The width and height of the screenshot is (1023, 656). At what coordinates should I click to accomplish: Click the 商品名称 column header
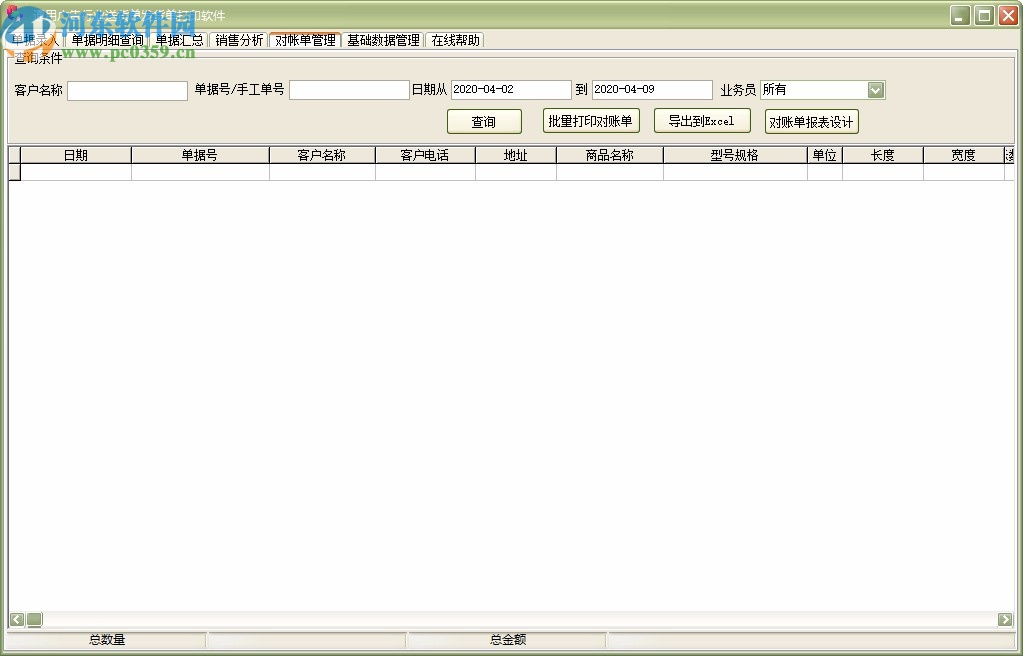[x=610, y=155]
